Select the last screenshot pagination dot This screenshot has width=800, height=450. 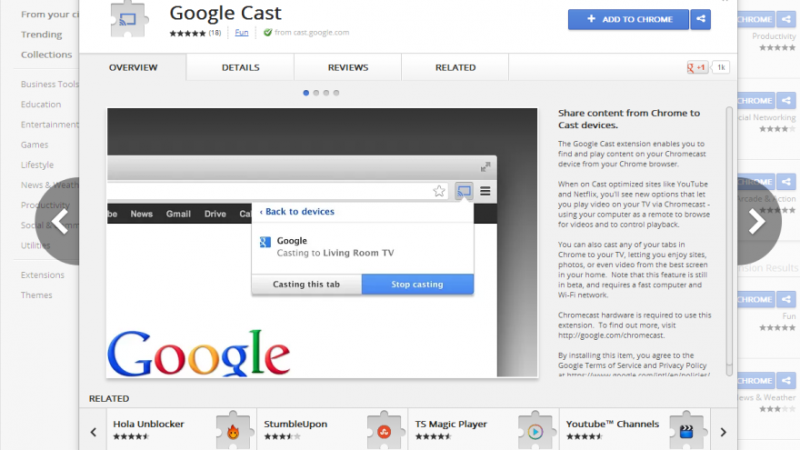(x=336, y=93)
